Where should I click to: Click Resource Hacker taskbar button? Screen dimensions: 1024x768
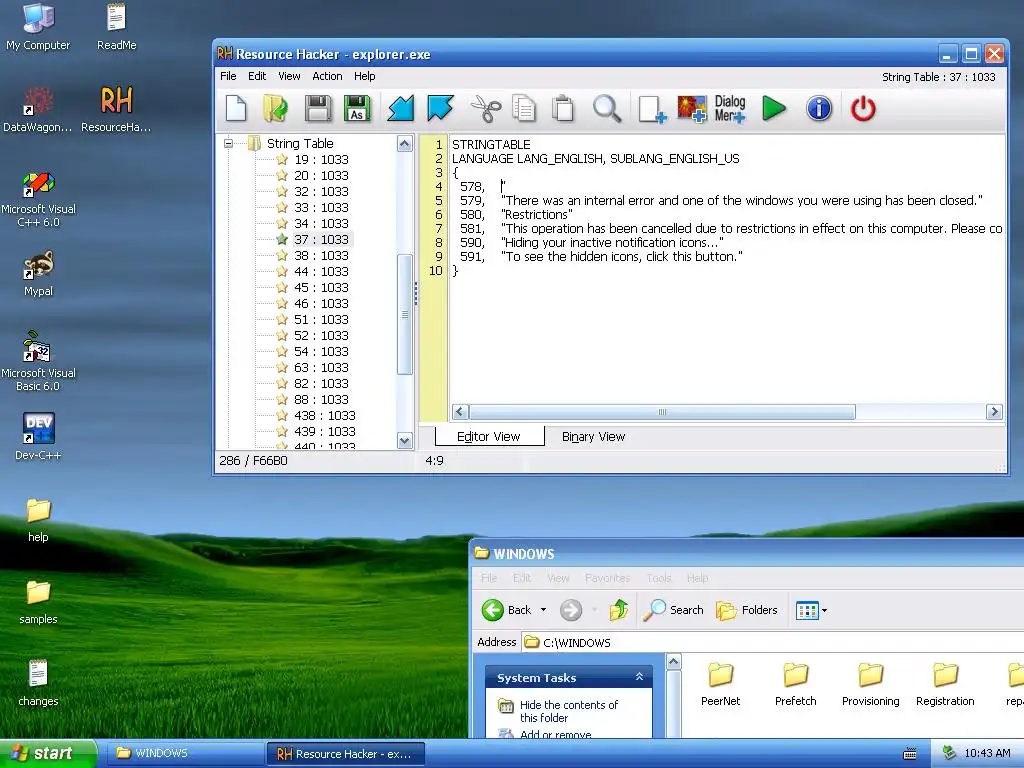point(345,754)
